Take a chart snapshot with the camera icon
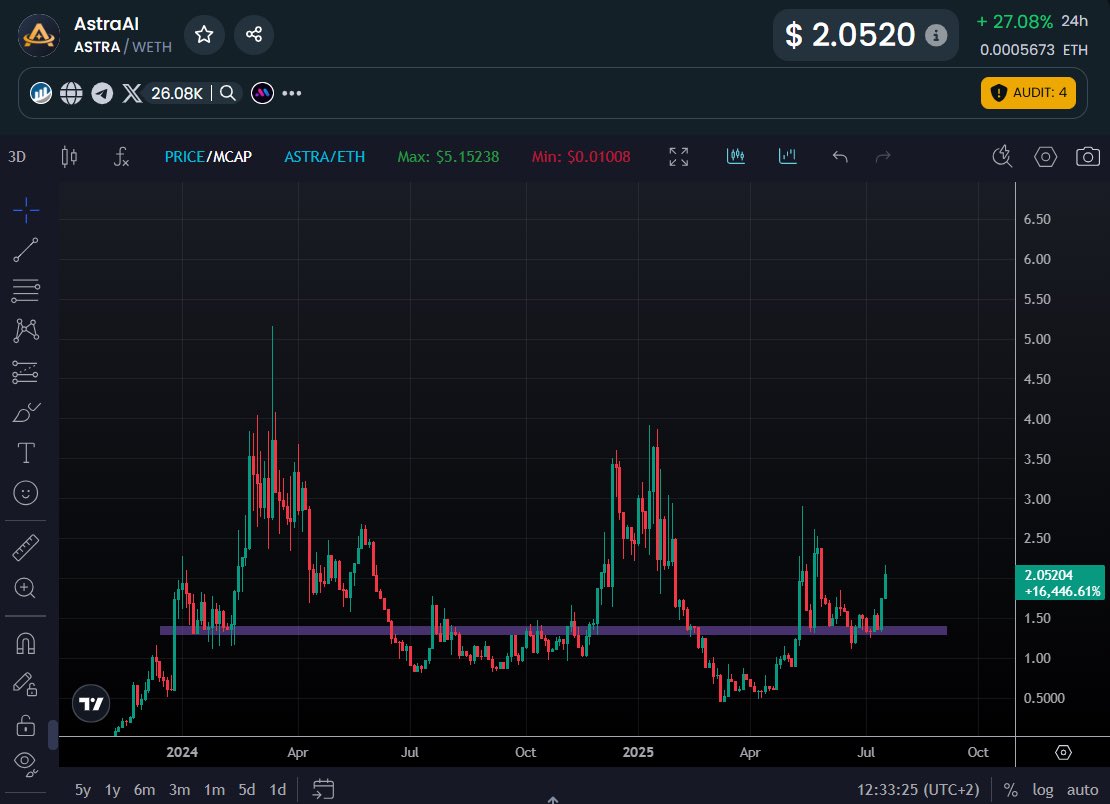This screenshot has width=1110, height=804. pos(1088,156)
